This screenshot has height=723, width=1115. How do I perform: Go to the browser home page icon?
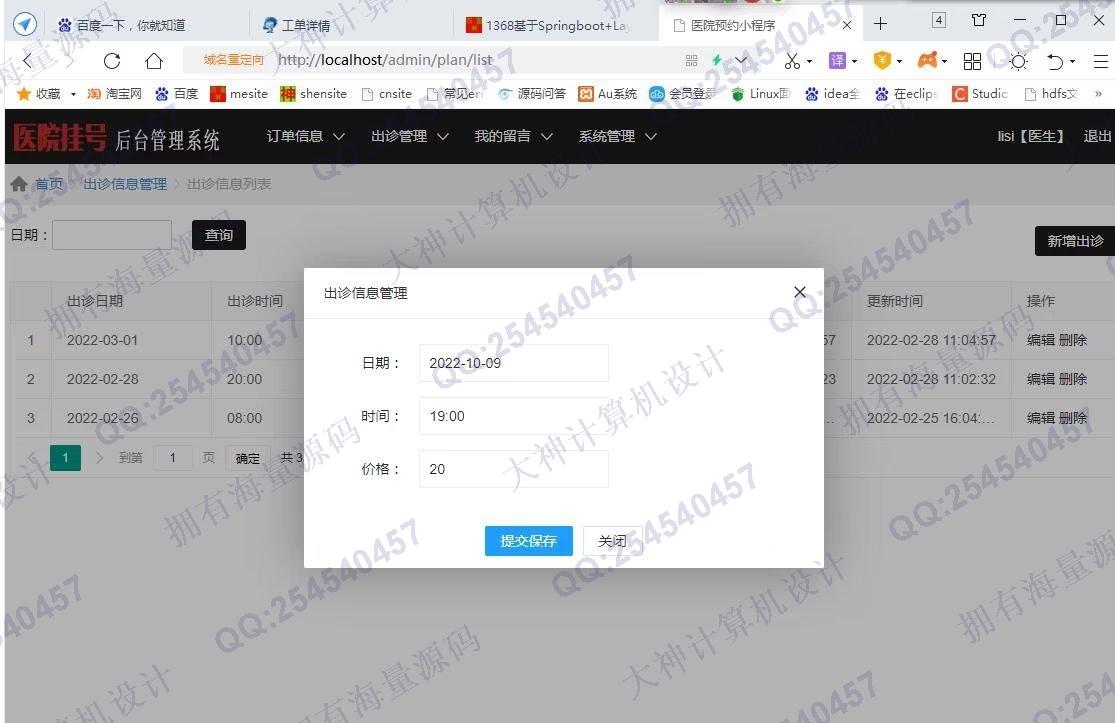(x=154, y=60)
